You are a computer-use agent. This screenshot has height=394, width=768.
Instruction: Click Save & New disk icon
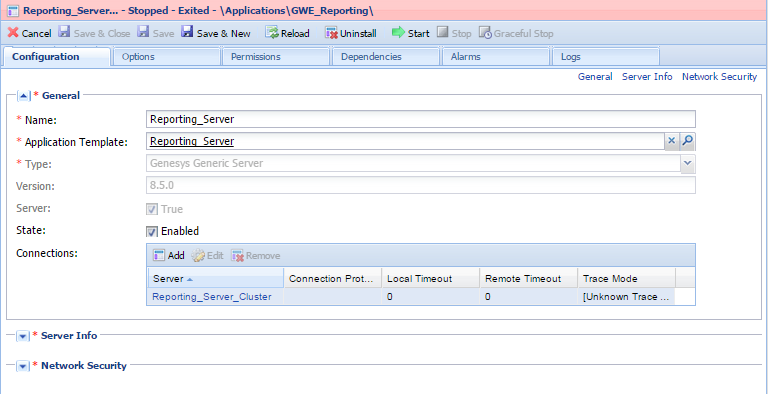point(187,32)
